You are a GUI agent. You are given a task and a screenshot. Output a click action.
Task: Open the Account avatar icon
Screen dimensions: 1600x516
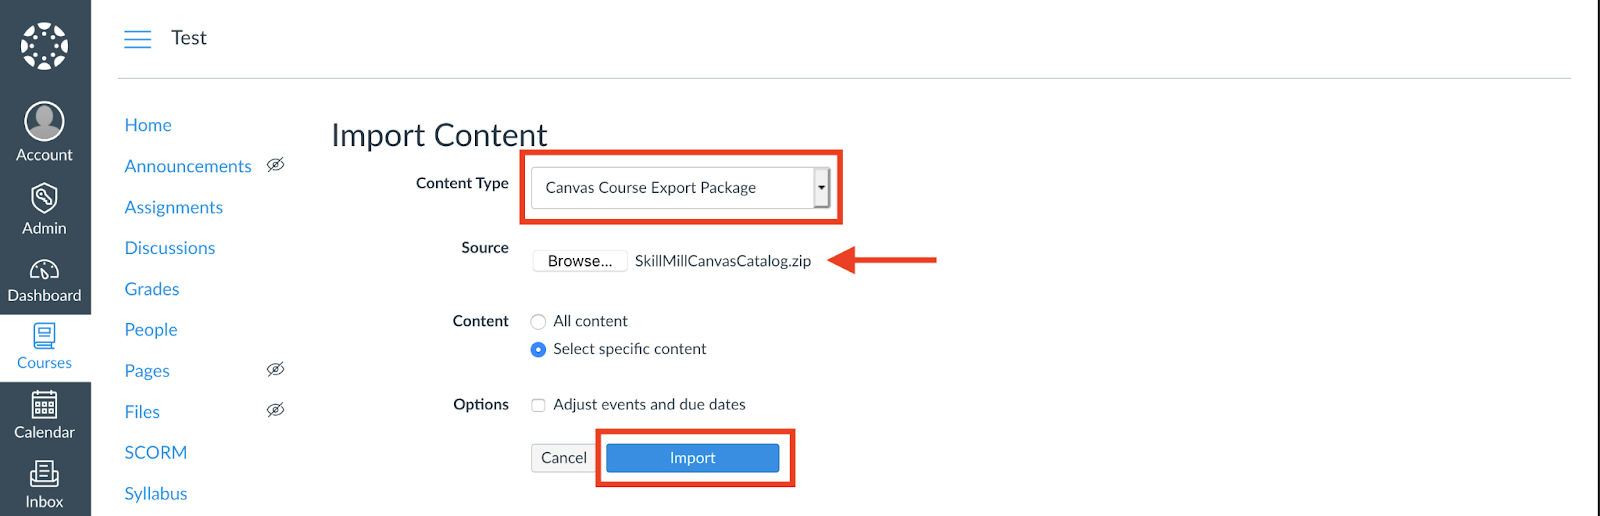click(x=44, y=121)
